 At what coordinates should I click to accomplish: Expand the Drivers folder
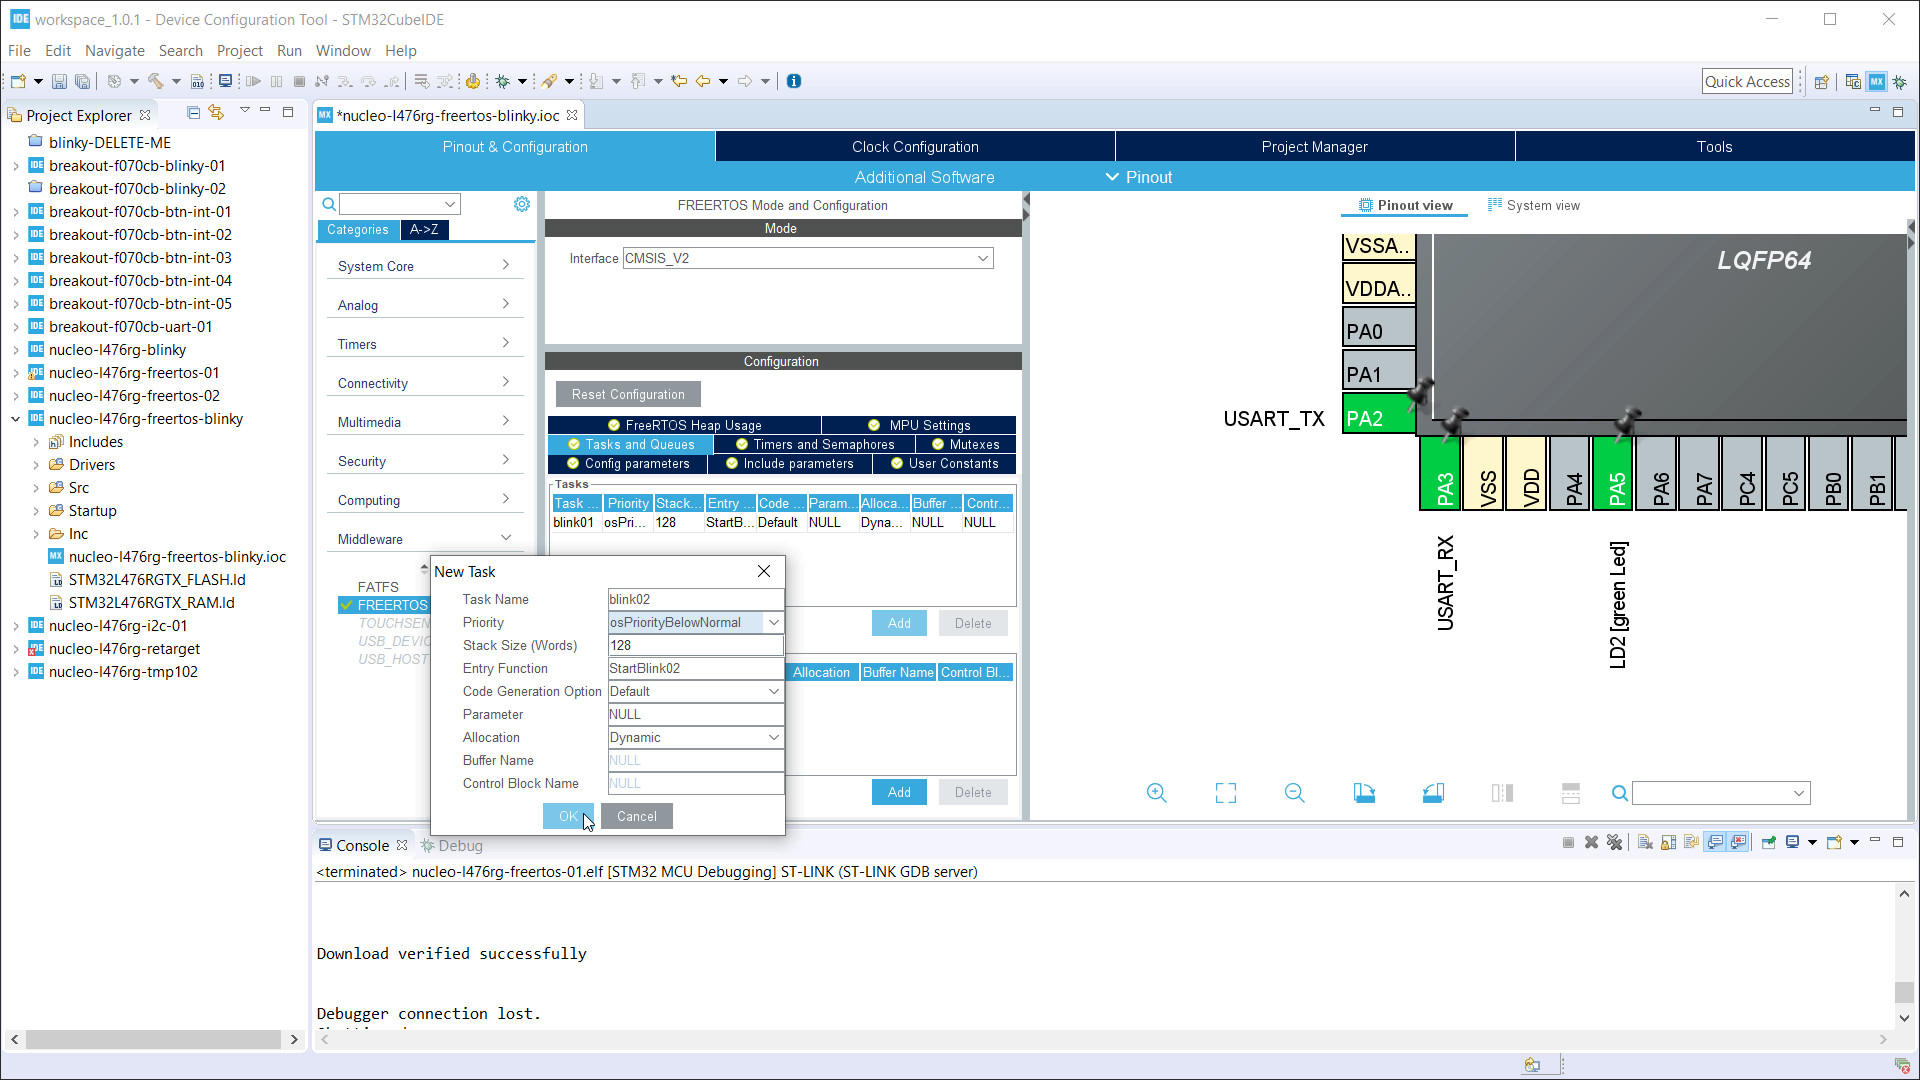point(36,465)
